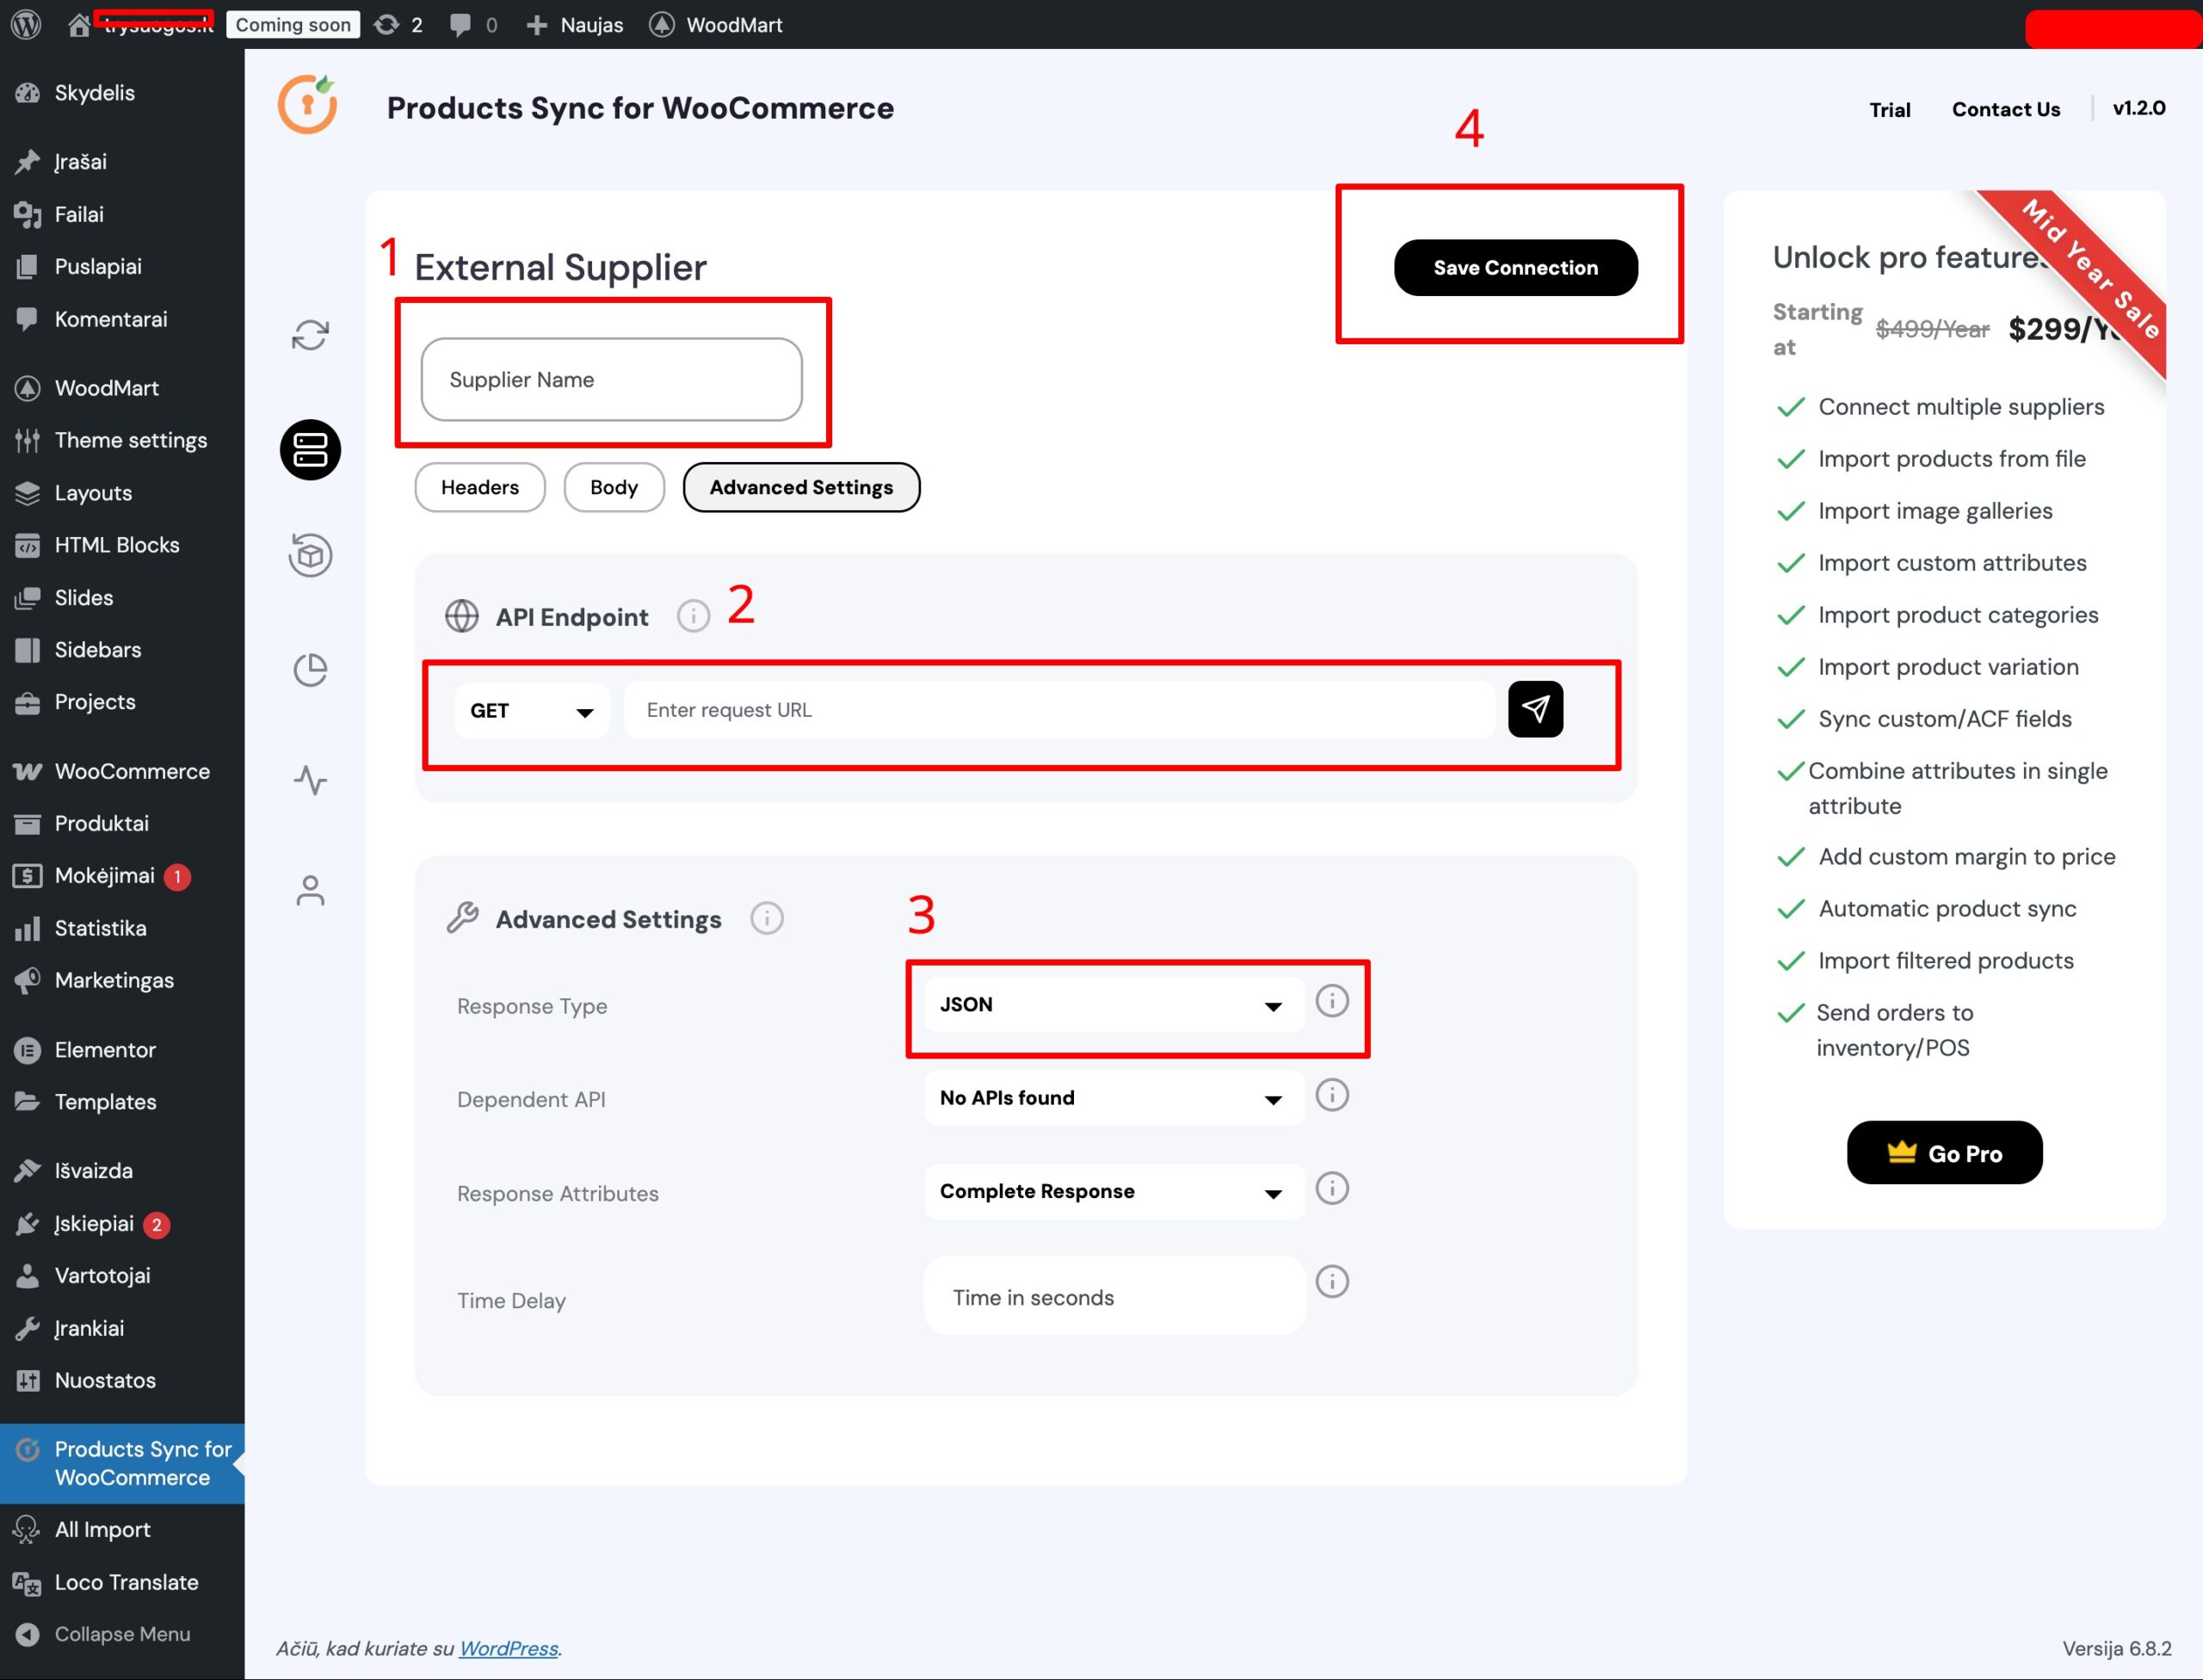
Task: Open the product box refresh icon
Action: [310, 555]
